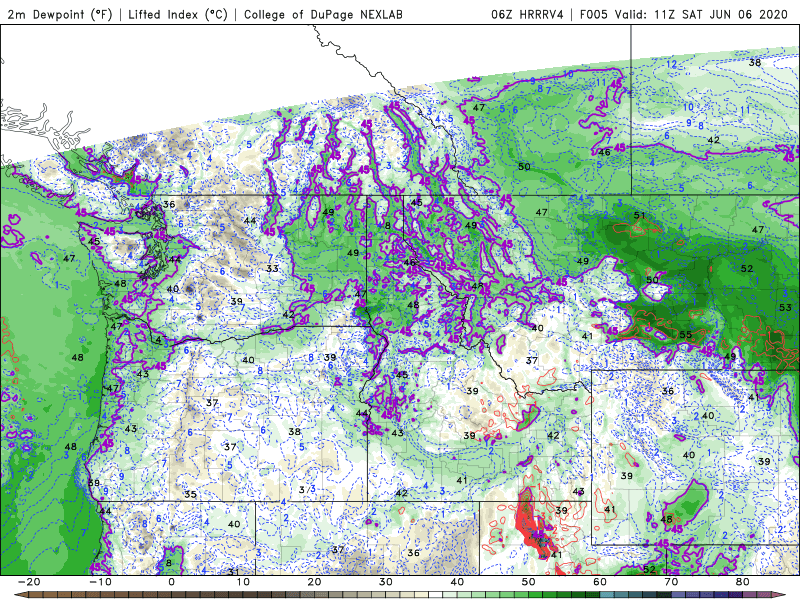Click the blue lifted index label 12
Viewport: 800px width, 600px height.
click(672, 64)
